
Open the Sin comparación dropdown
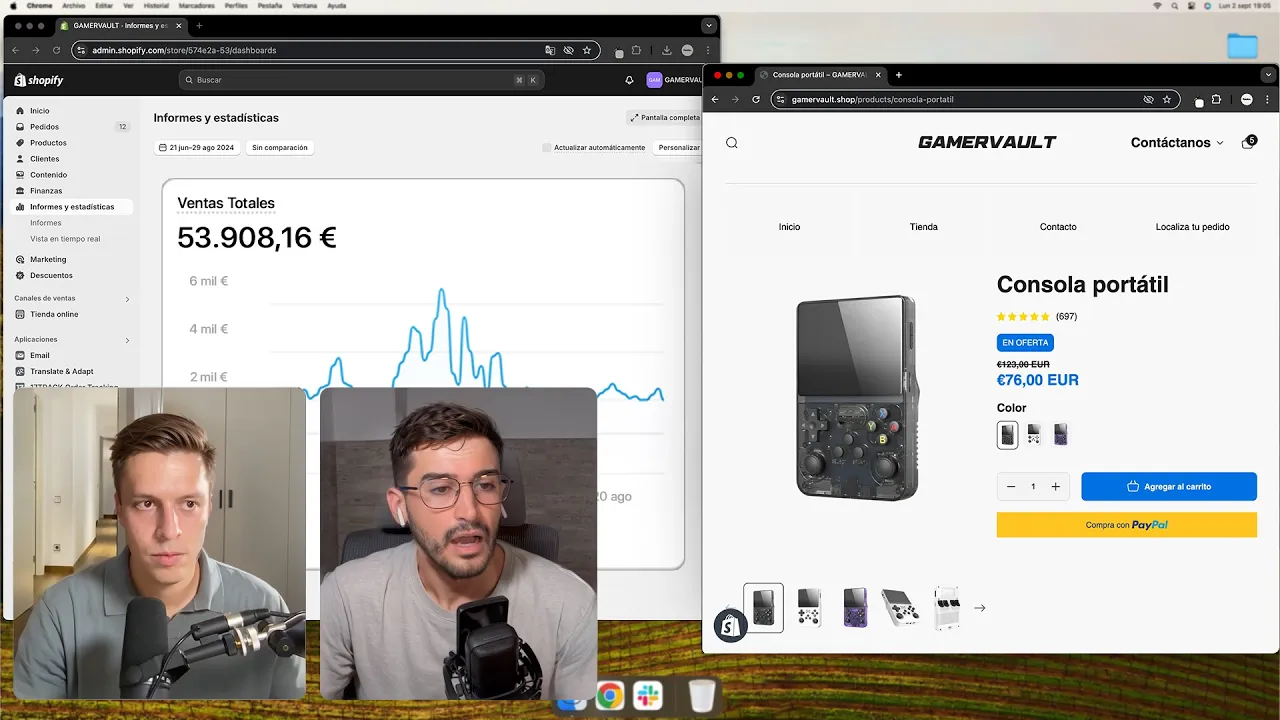pos(279,148)
